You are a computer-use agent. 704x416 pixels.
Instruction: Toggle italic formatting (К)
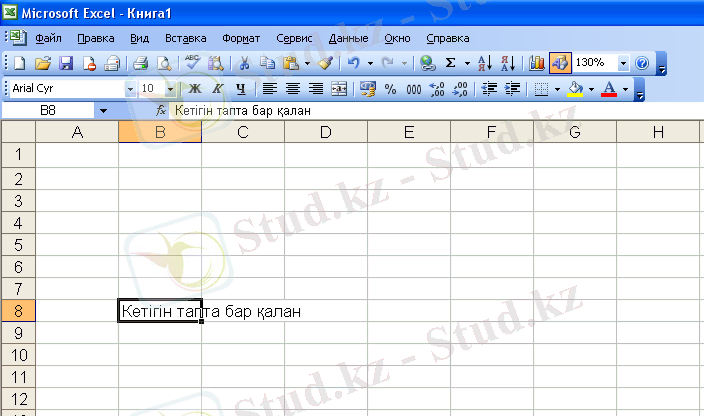pos(217,89)
